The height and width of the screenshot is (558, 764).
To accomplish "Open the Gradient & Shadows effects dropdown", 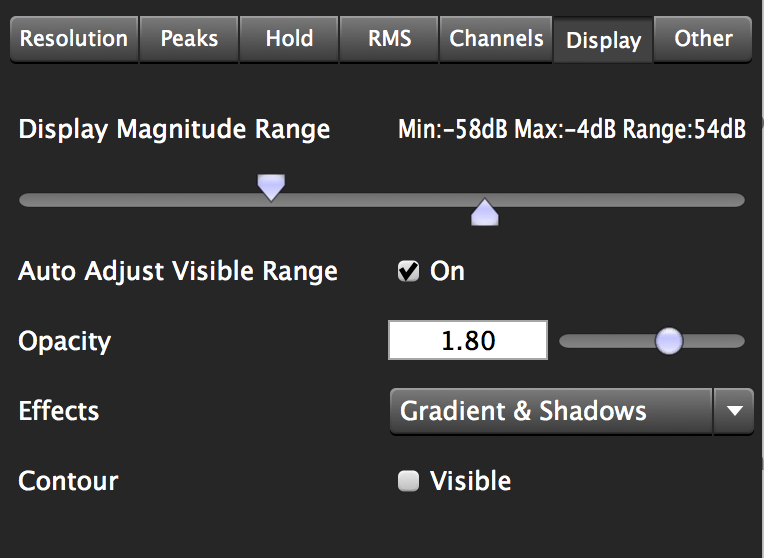I will tap(552, 411).
